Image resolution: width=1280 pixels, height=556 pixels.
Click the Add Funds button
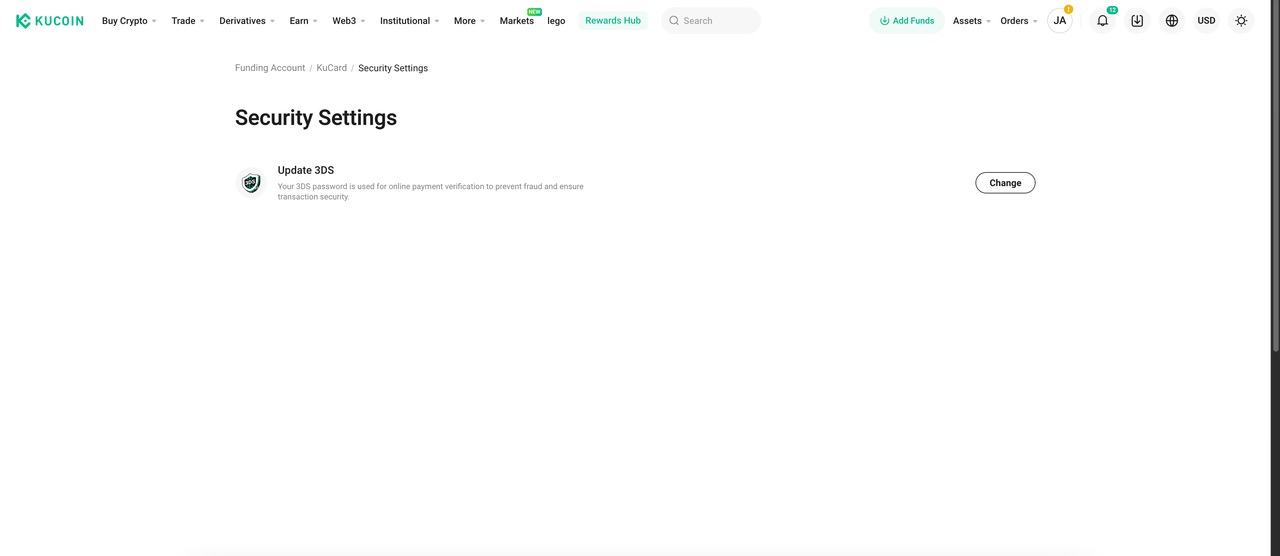[x=907, y=21]
